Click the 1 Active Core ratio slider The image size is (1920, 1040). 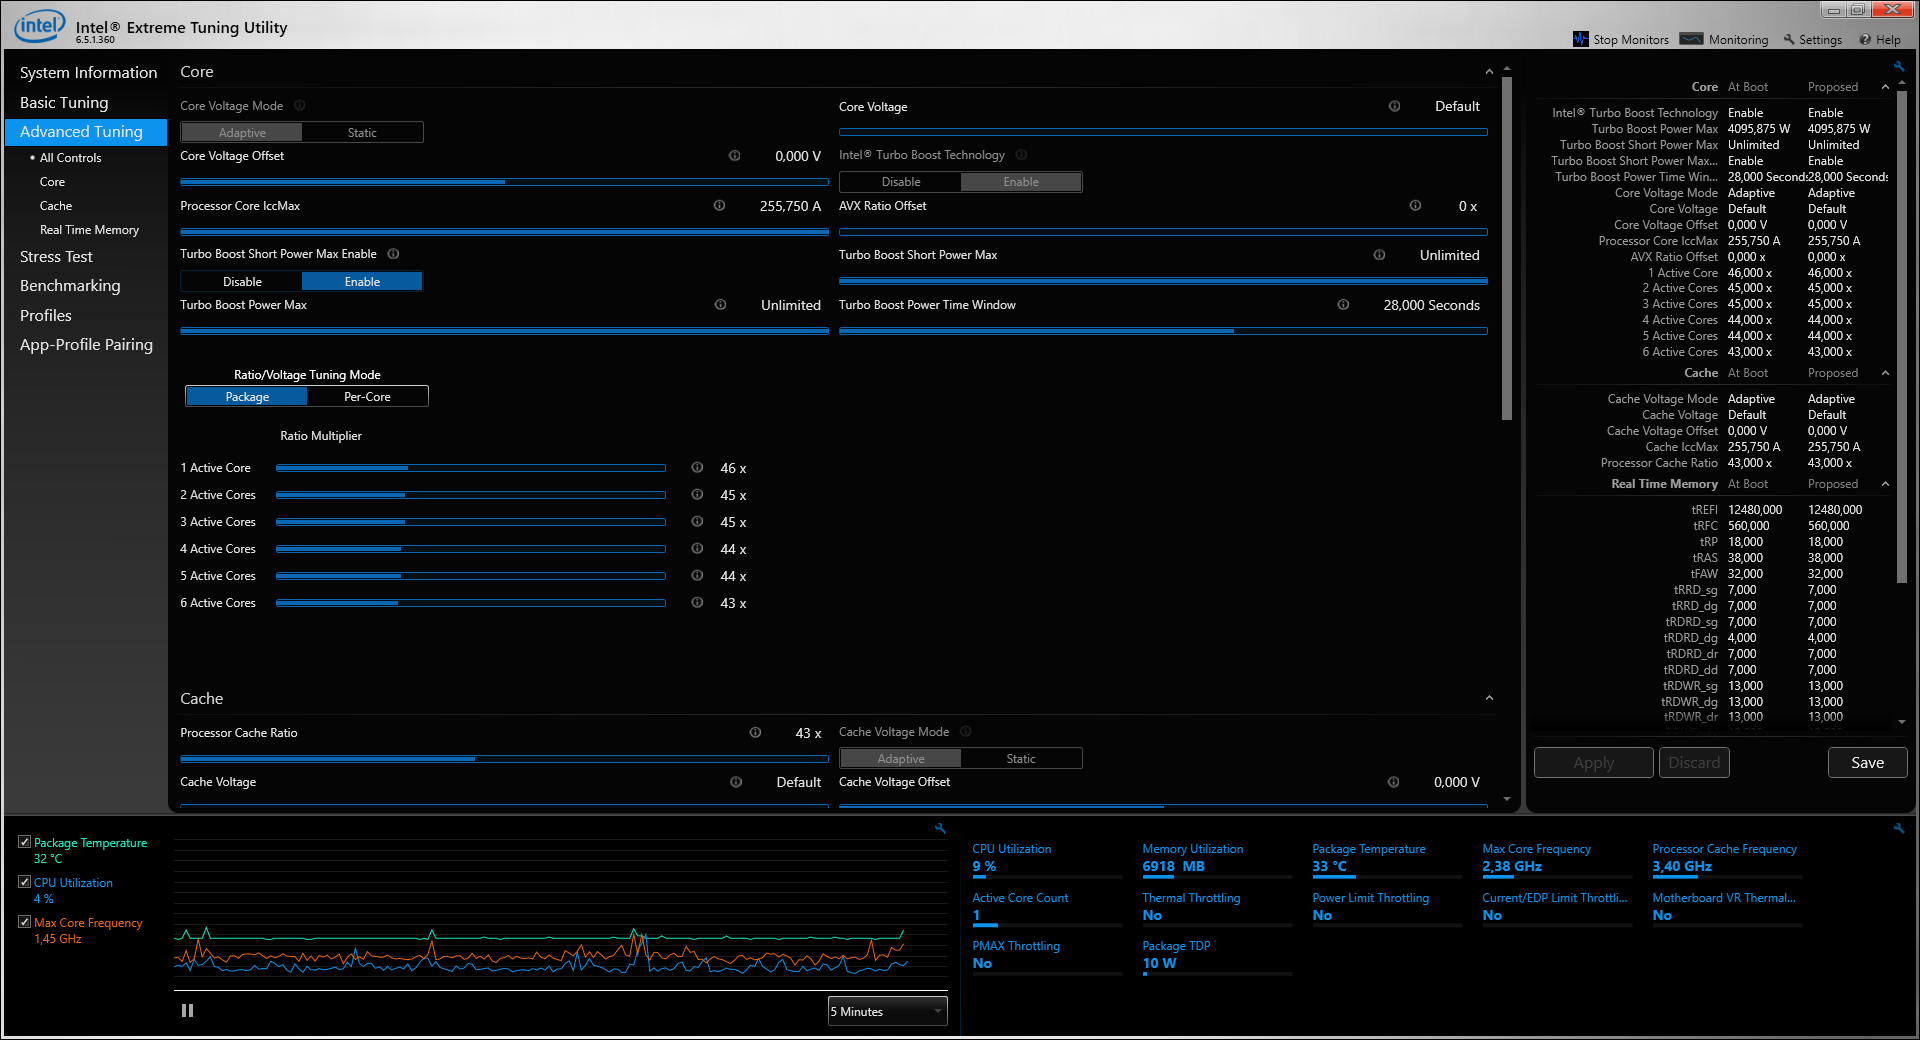coord(470,468)
